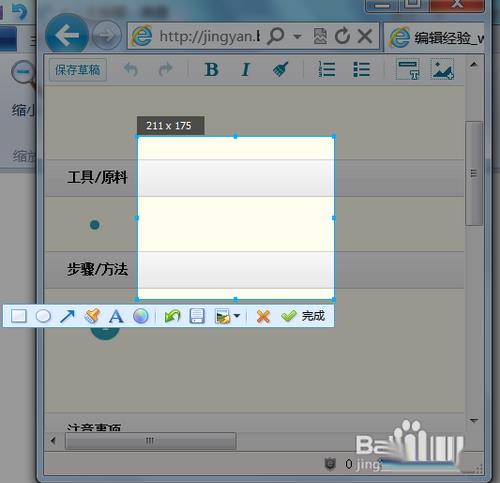Click the insert image icon
Image resolution: width=500 pixels, height=483 pixels.
click(x=442, y=69)
